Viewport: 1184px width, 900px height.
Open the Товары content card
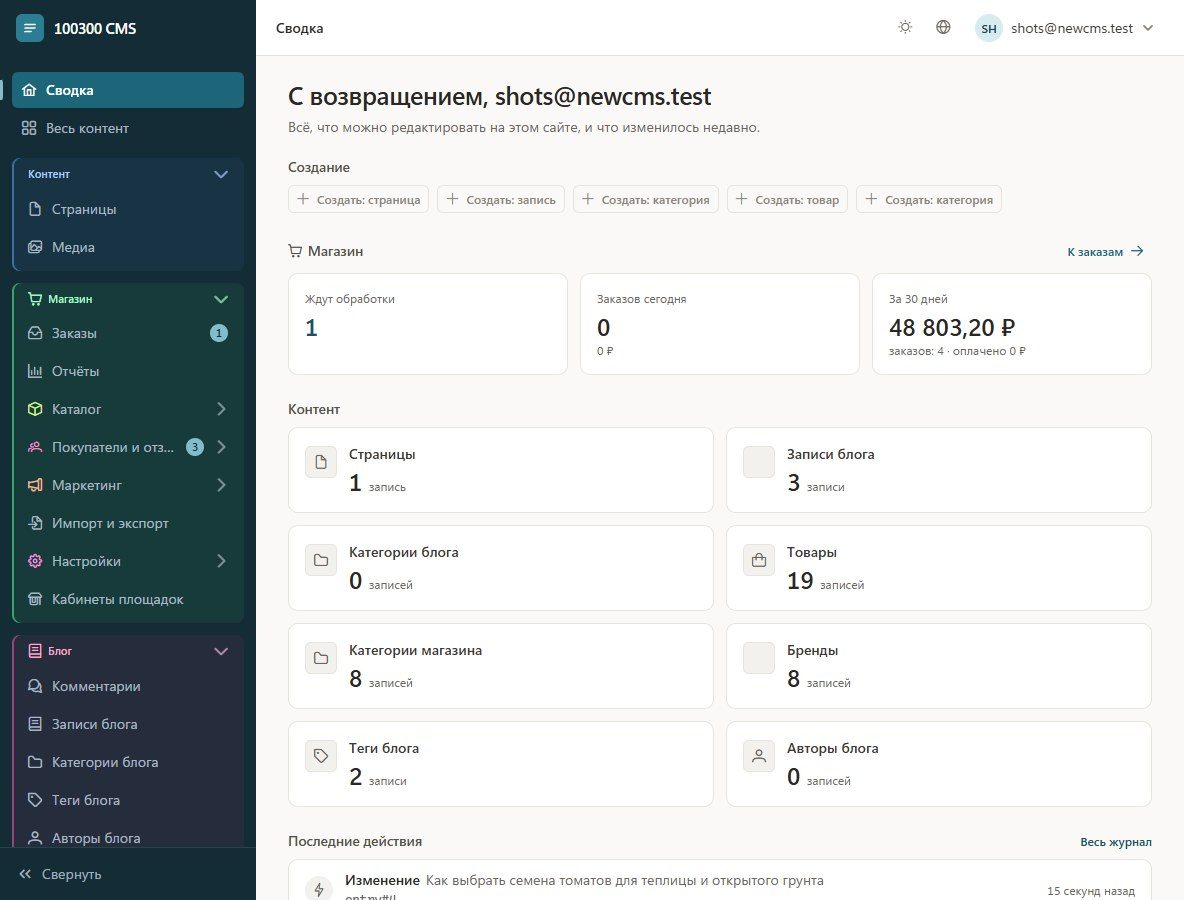click(939, 568)
